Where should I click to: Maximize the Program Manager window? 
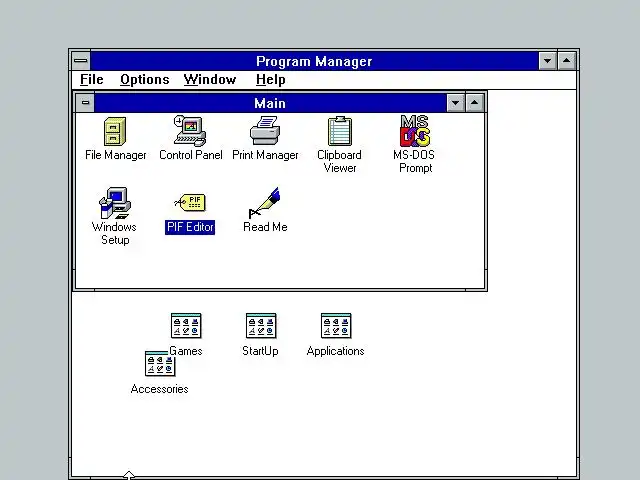coord(567,61)
